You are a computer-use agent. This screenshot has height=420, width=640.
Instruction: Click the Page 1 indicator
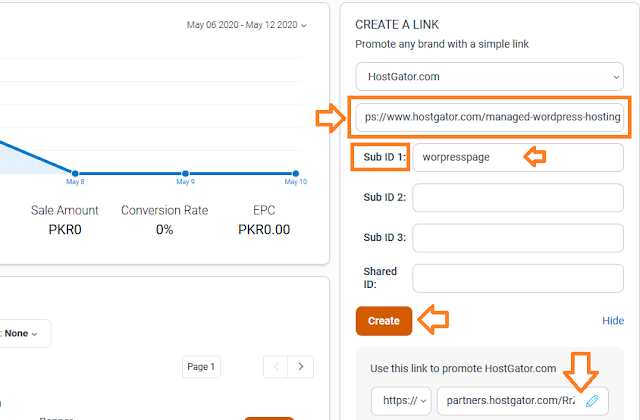coord(201,367)
